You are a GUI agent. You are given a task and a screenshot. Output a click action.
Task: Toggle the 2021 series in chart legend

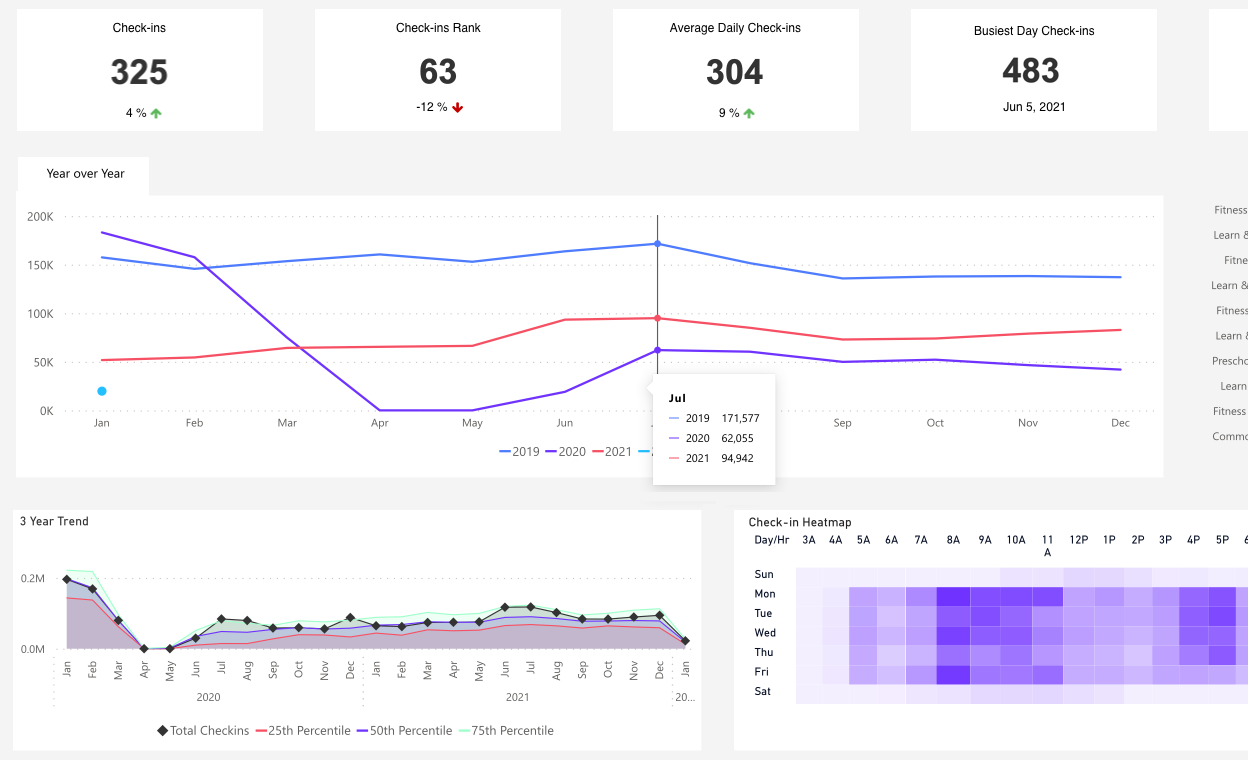[611, 452]
